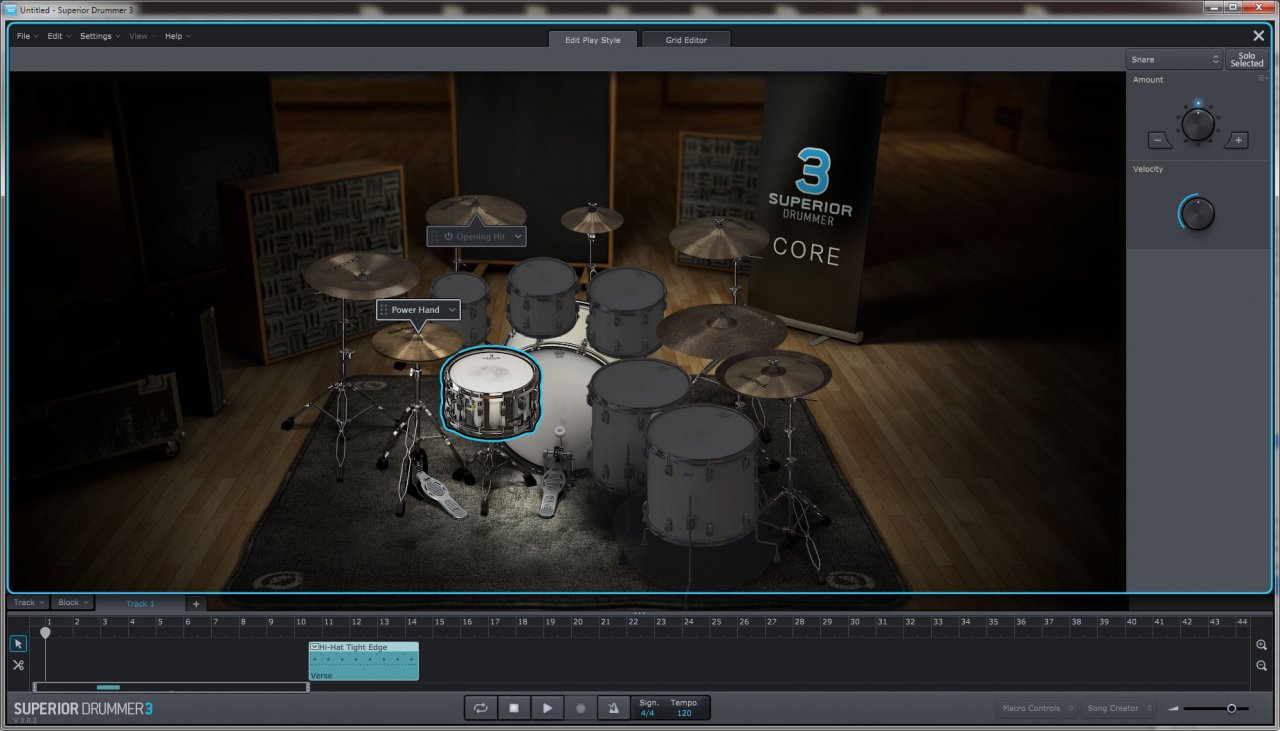Viewport: 1280px width, 731px height.
Task: Start playback with the play button
Action: click(547, 708)
